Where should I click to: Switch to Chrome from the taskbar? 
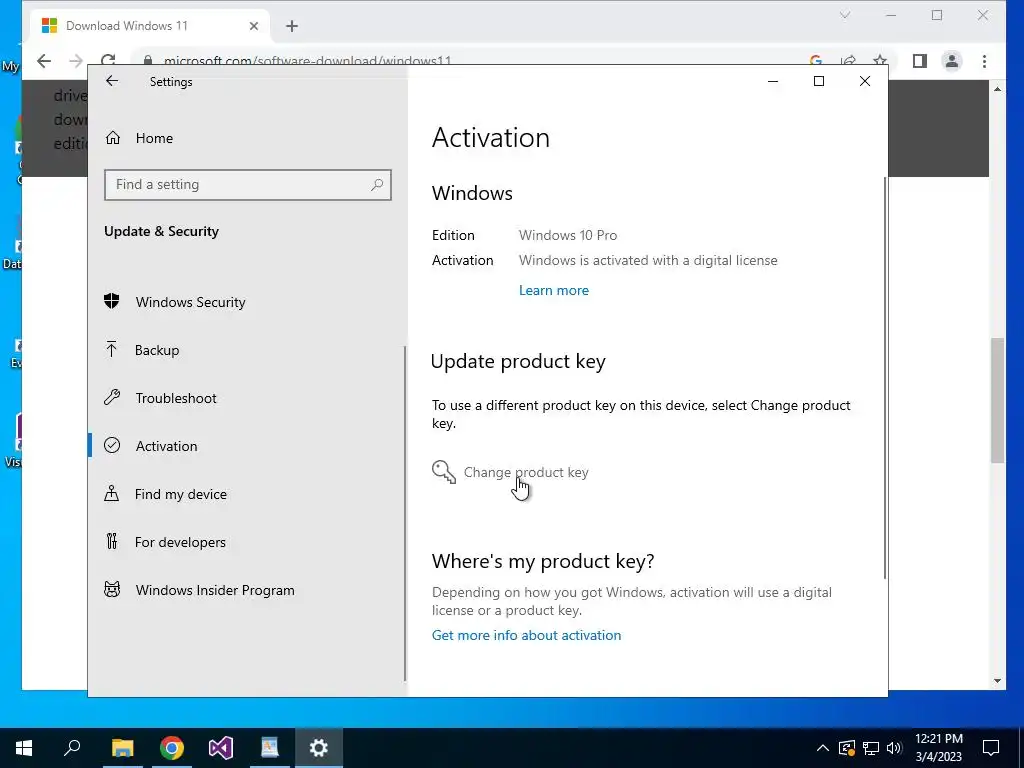coord(172,748)
